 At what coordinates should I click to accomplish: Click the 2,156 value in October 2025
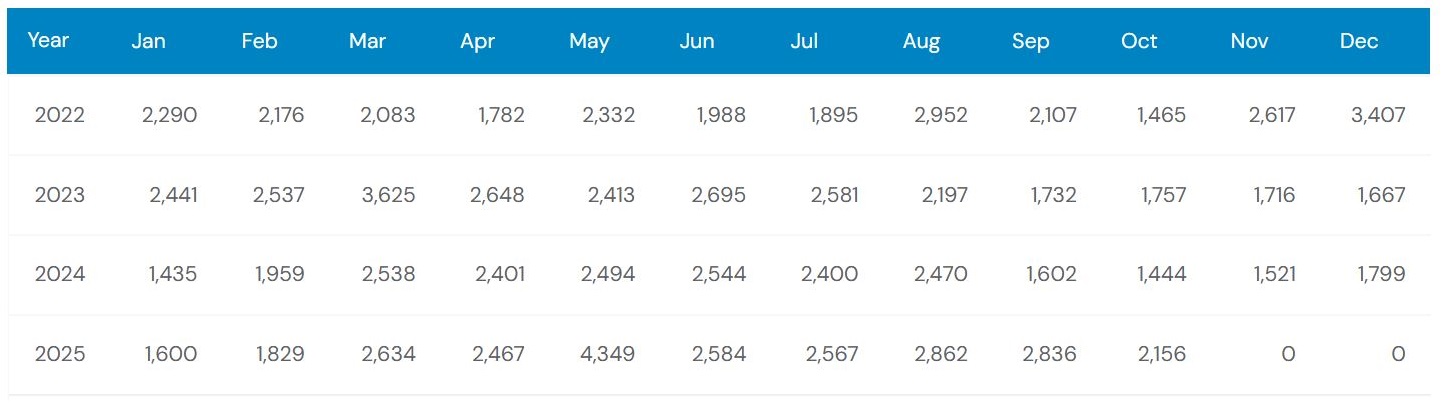point(1159,354)
